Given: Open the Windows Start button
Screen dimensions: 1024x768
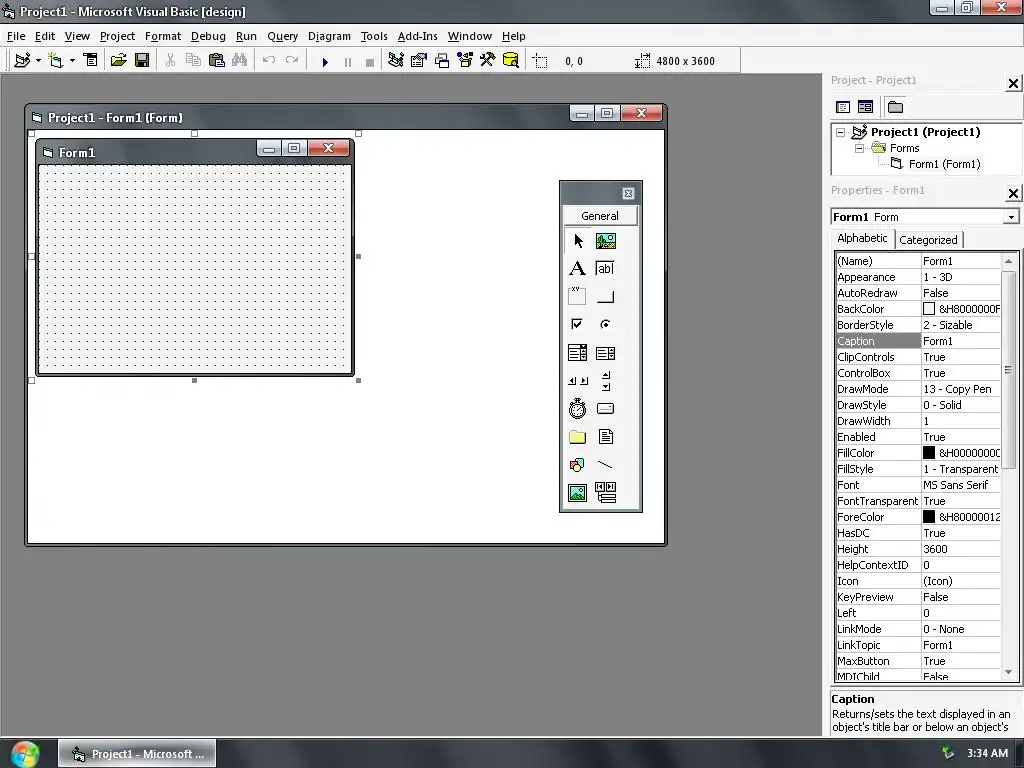Looking at the screenshot, I should (25, 754).
